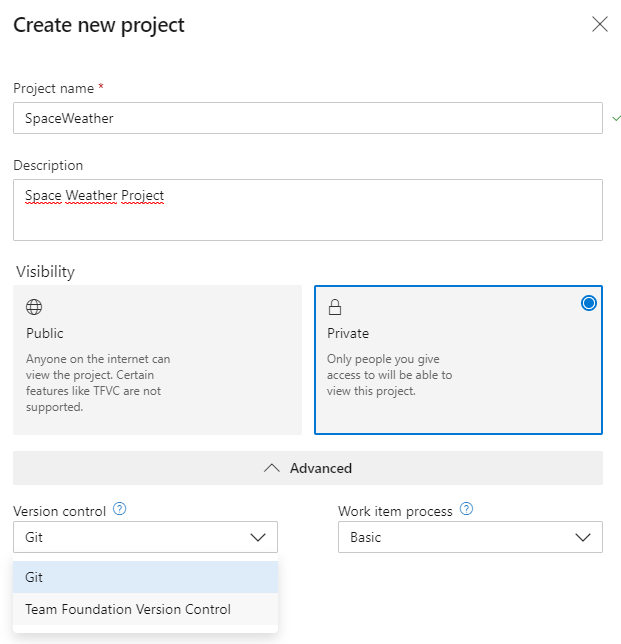Click the green checkmark beside Project name
This screenshot has height=644, width=621.
614,118
